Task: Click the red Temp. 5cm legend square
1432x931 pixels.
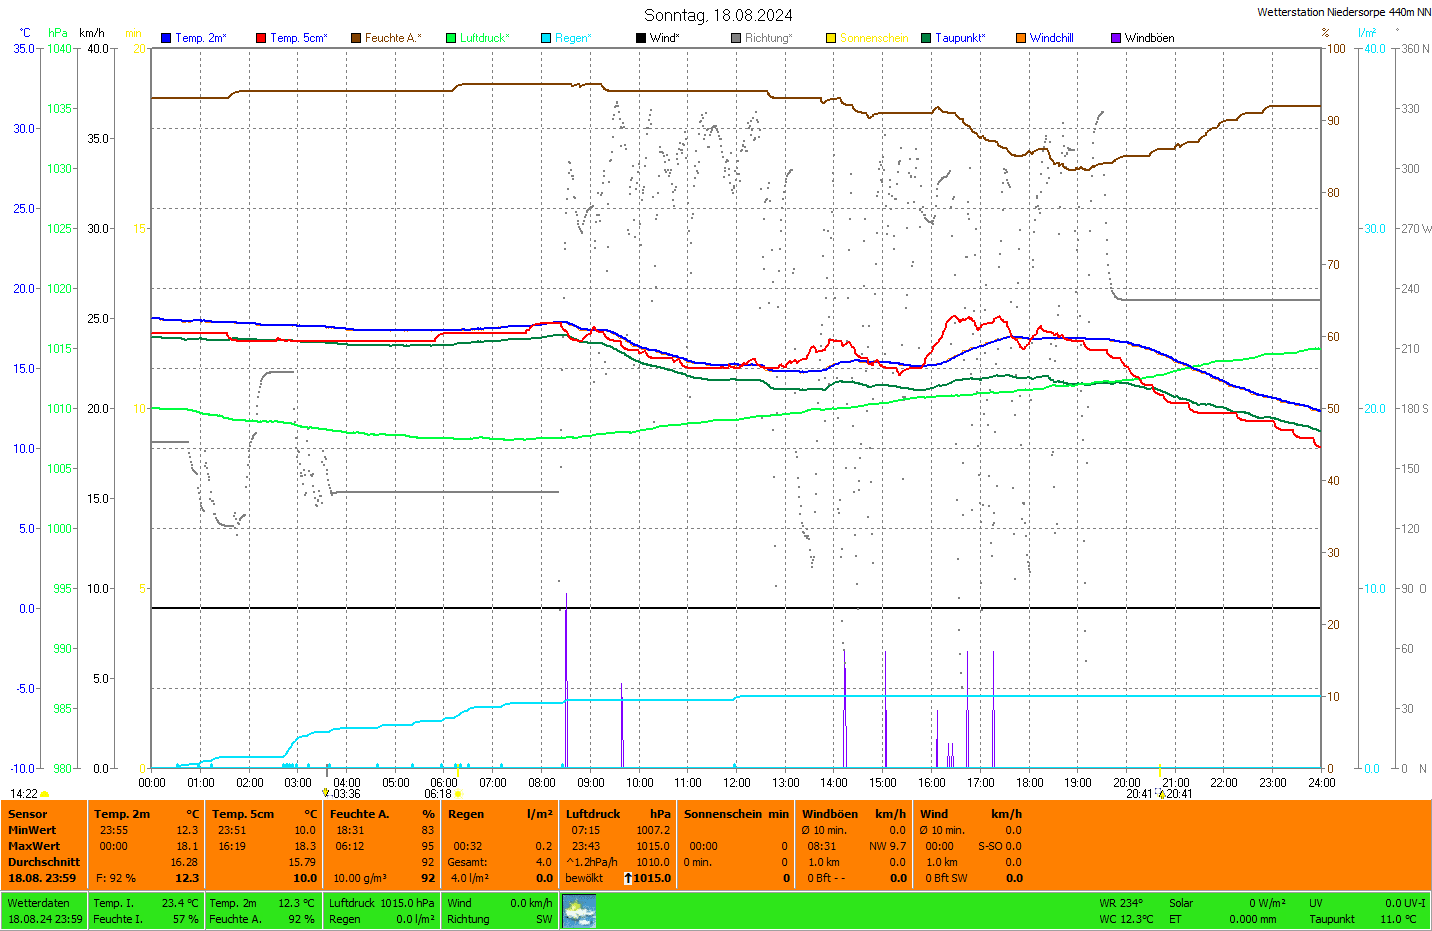Action: click(x=261, y=38)
